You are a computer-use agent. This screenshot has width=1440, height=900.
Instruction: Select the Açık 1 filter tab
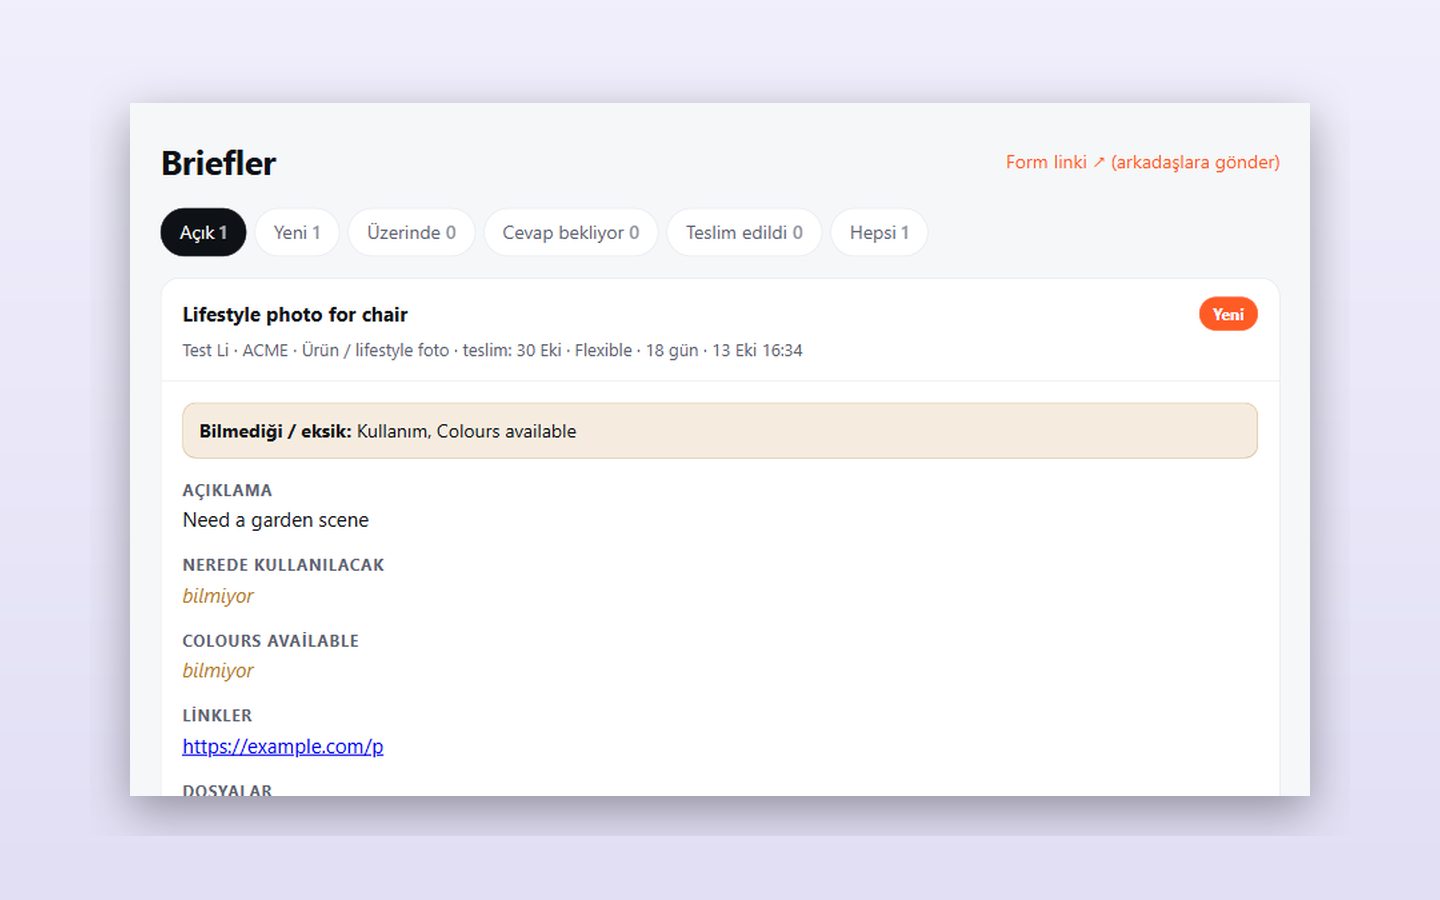point(203,232)
